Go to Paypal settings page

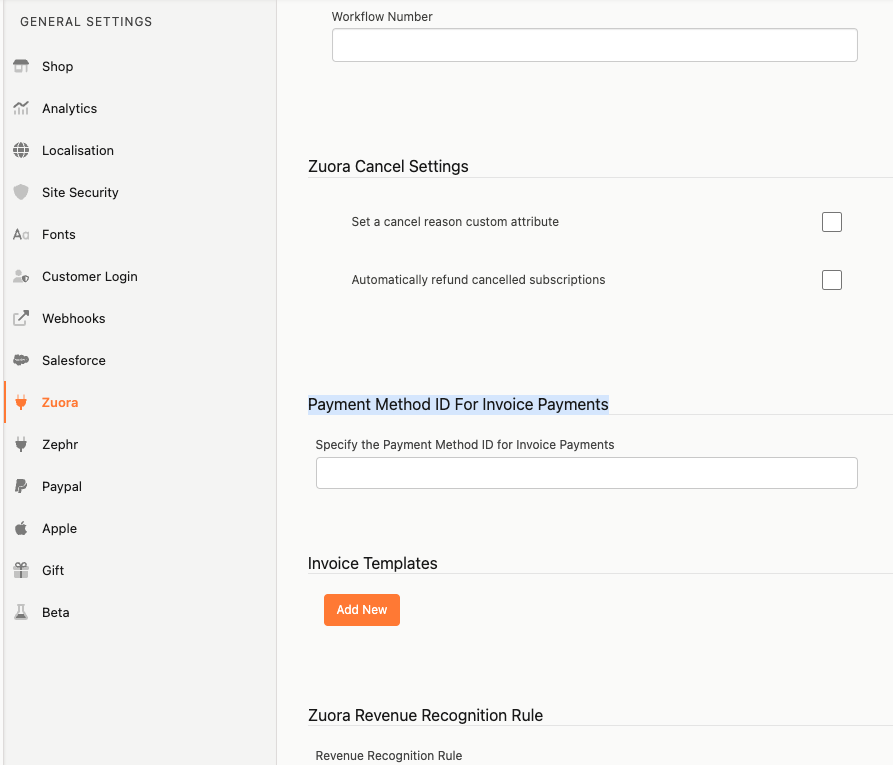pyautogui.click(x=61, y=486)
